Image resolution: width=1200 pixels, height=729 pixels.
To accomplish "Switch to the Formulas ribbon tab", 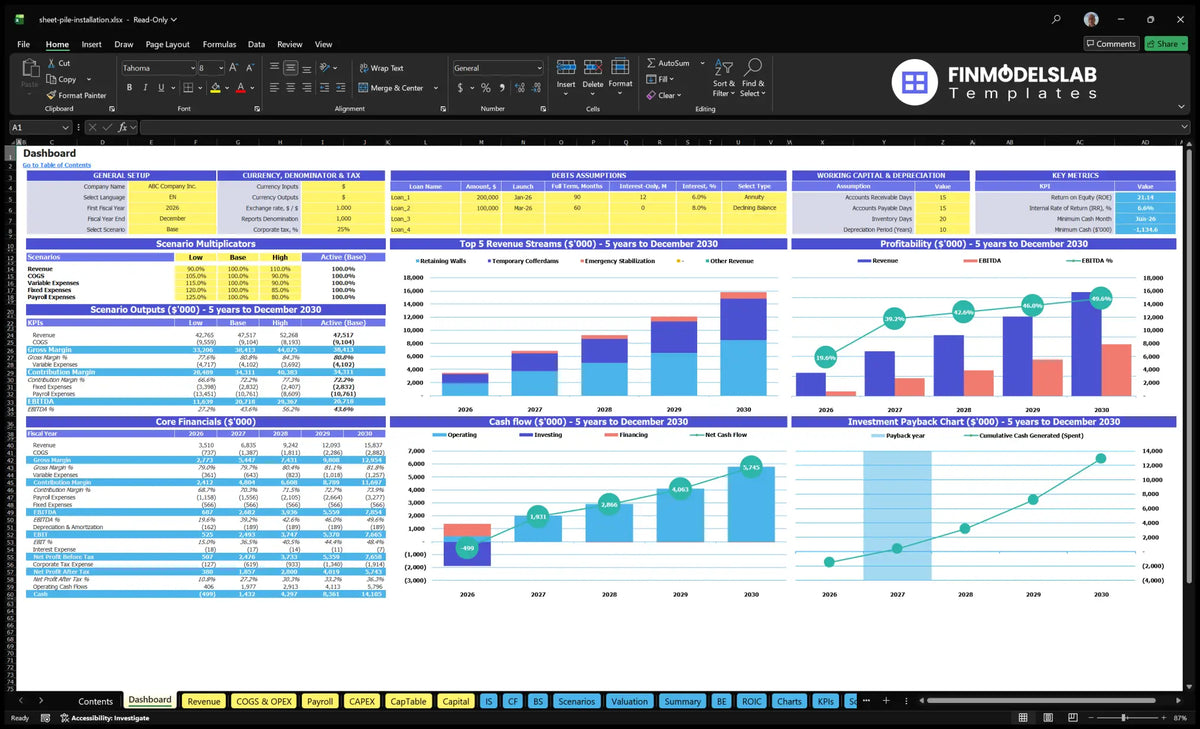I will pyautogui.click(x=219, y=44).
